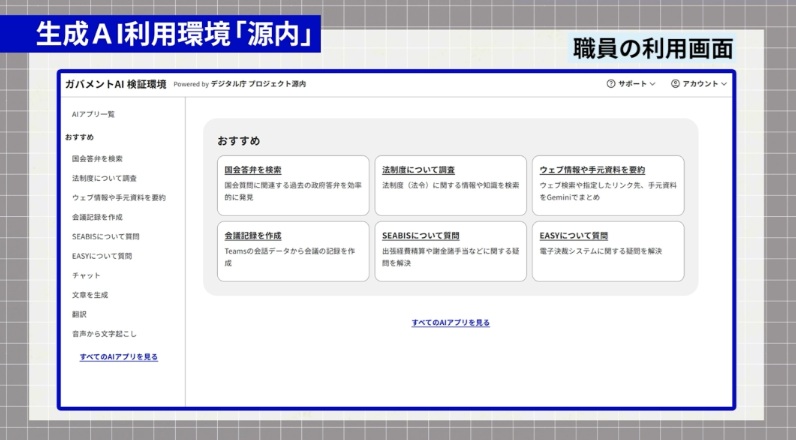Viewport: 796px width, 440px height.
Task: Open the 法制度について調査 recommended card
Action: pyautogui.click(x=450, y=185)
